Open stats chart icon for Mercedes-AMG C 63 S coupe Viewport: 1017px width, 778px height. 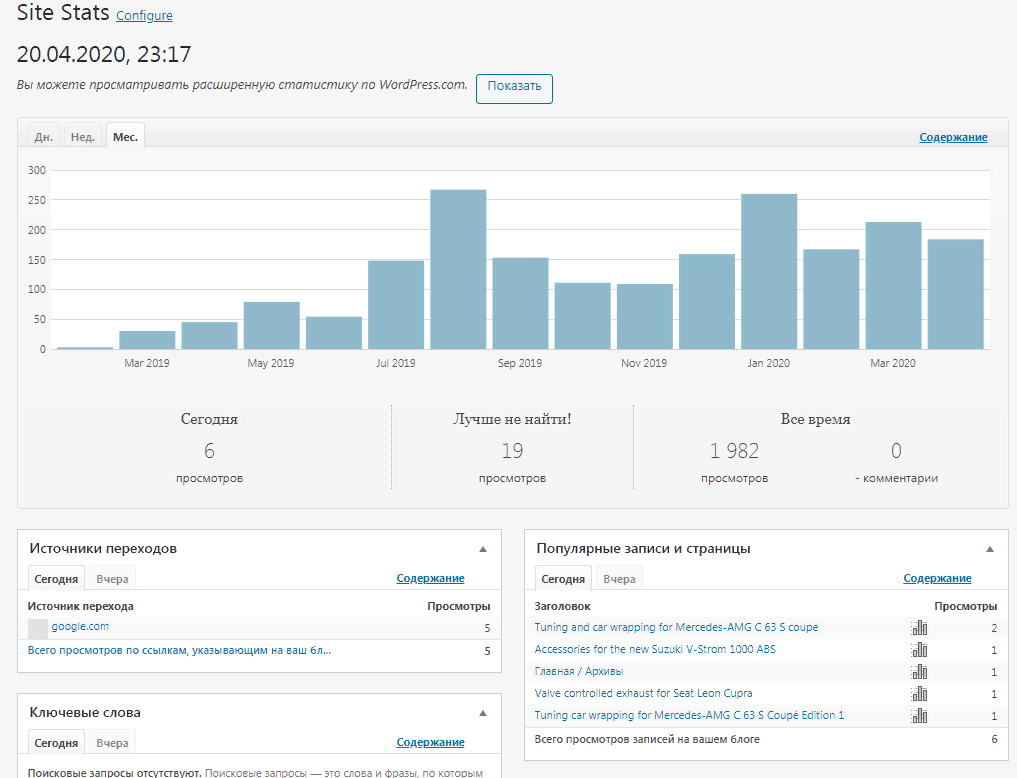(919, 628)
